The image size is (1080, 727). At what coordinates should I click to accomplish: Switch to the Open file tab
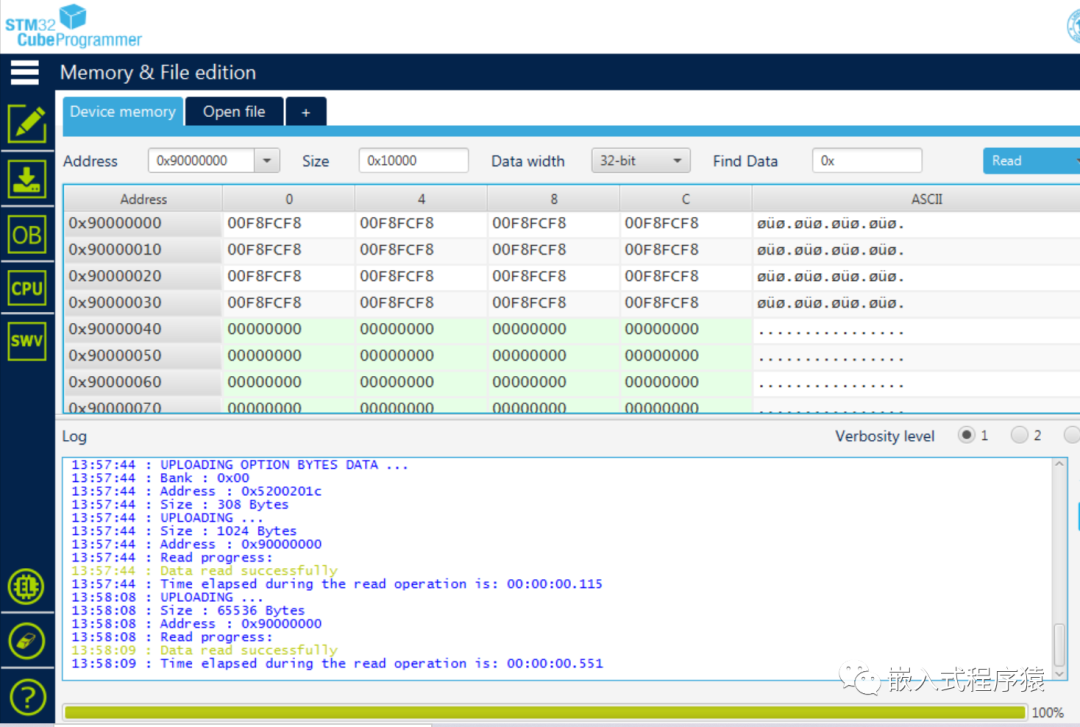coord(234,111)
